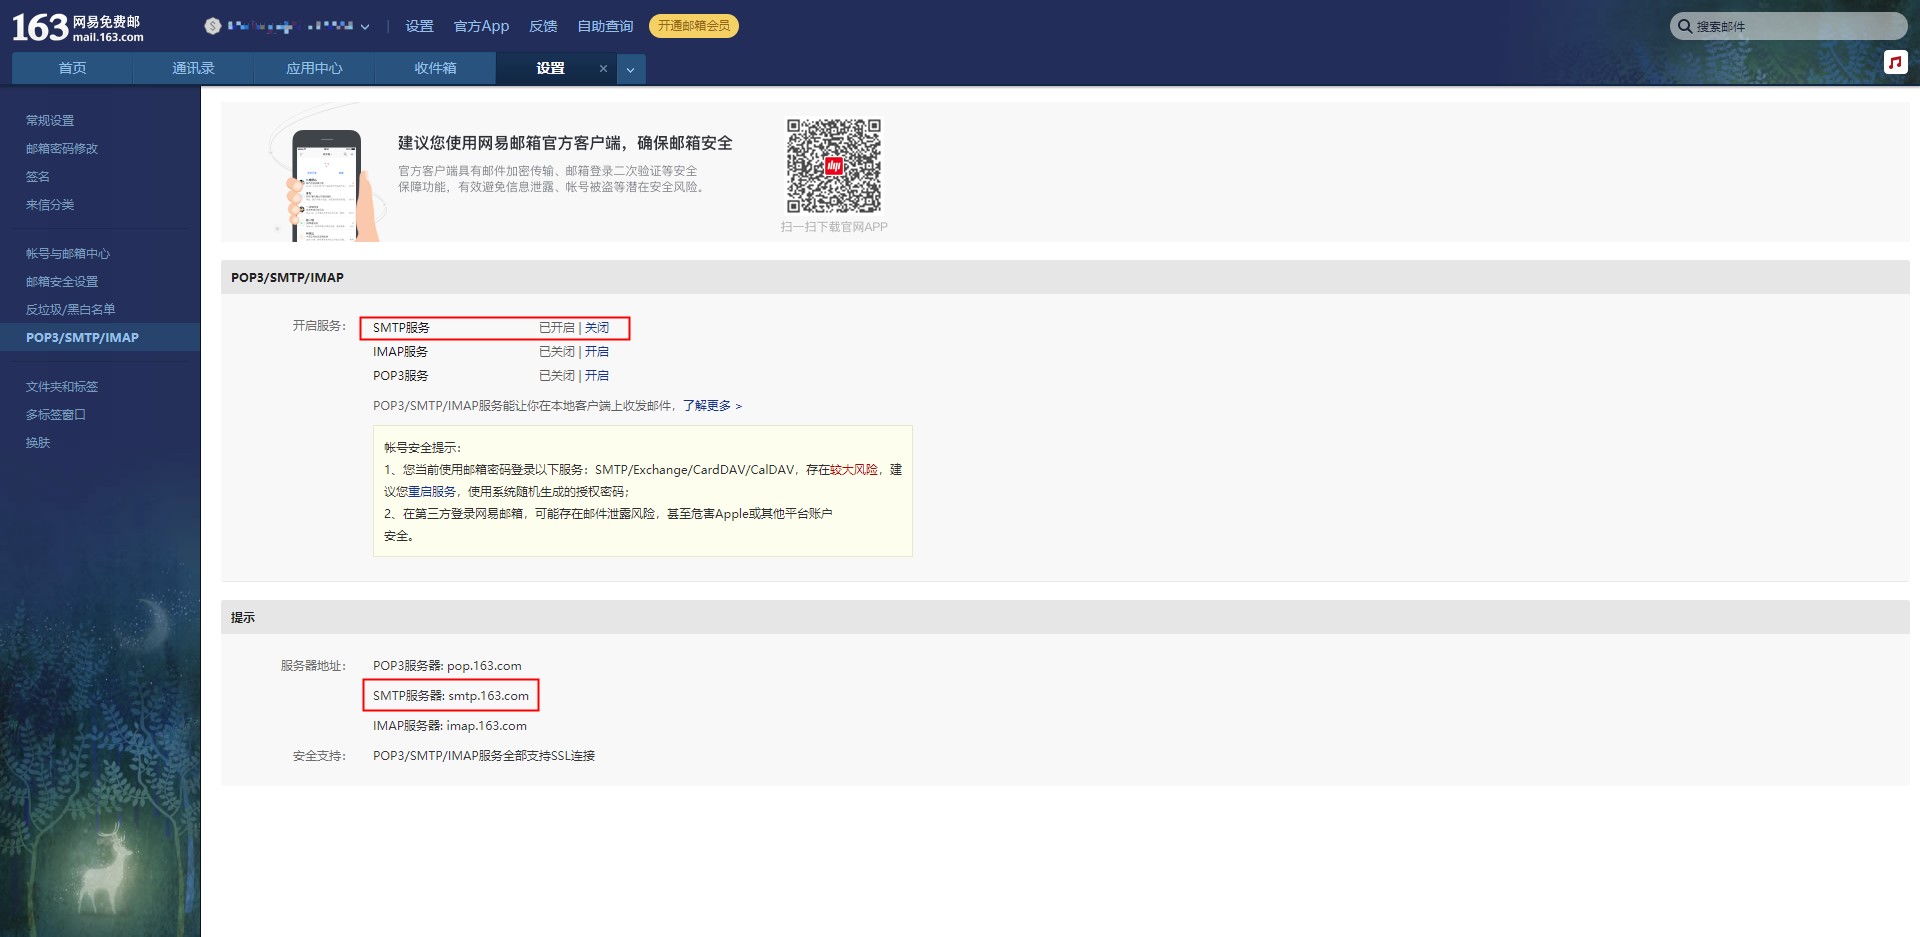Open 反垃圾/黑白名单 in sidebar
This screenshot has height=937, width=1920.
[x=70, y=309]
